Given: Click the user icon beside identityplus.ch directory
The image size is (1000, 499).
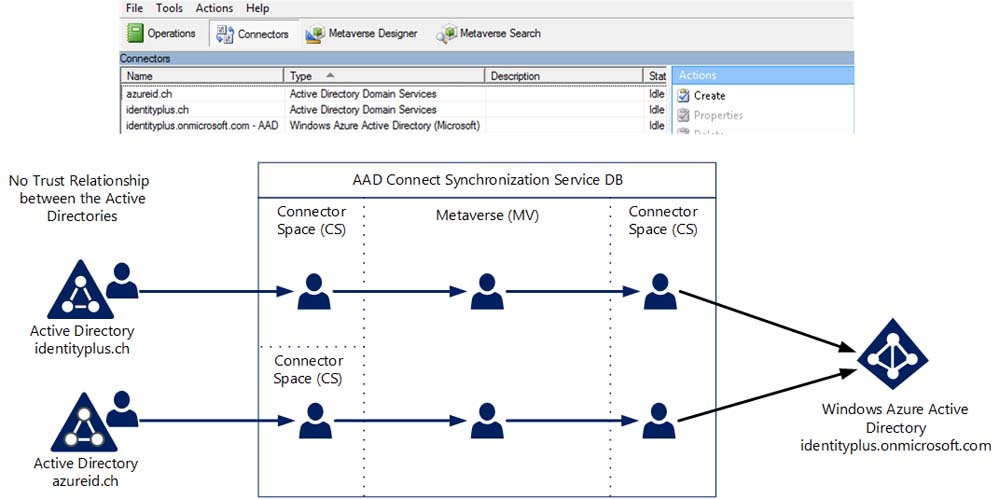Looking at the screenshot, I should [122, 281].
